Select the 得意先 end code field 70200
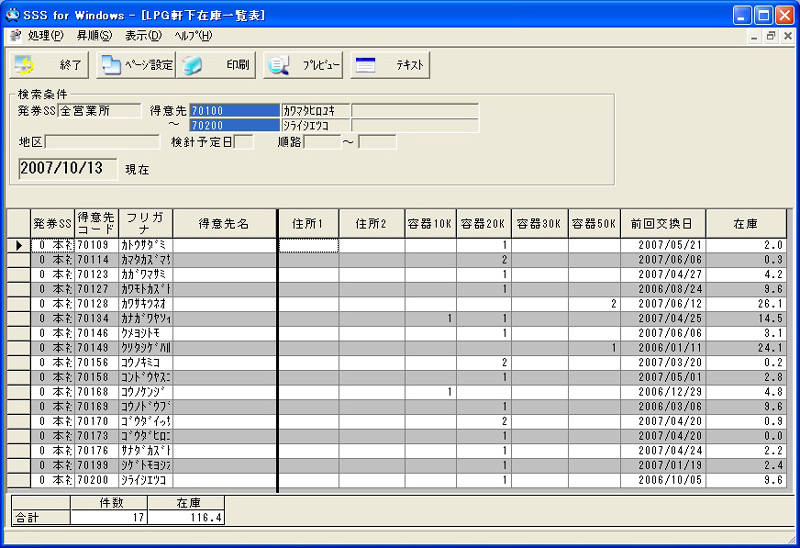The height and width of the screenshot is (548, 800). (x=234, y=126)
